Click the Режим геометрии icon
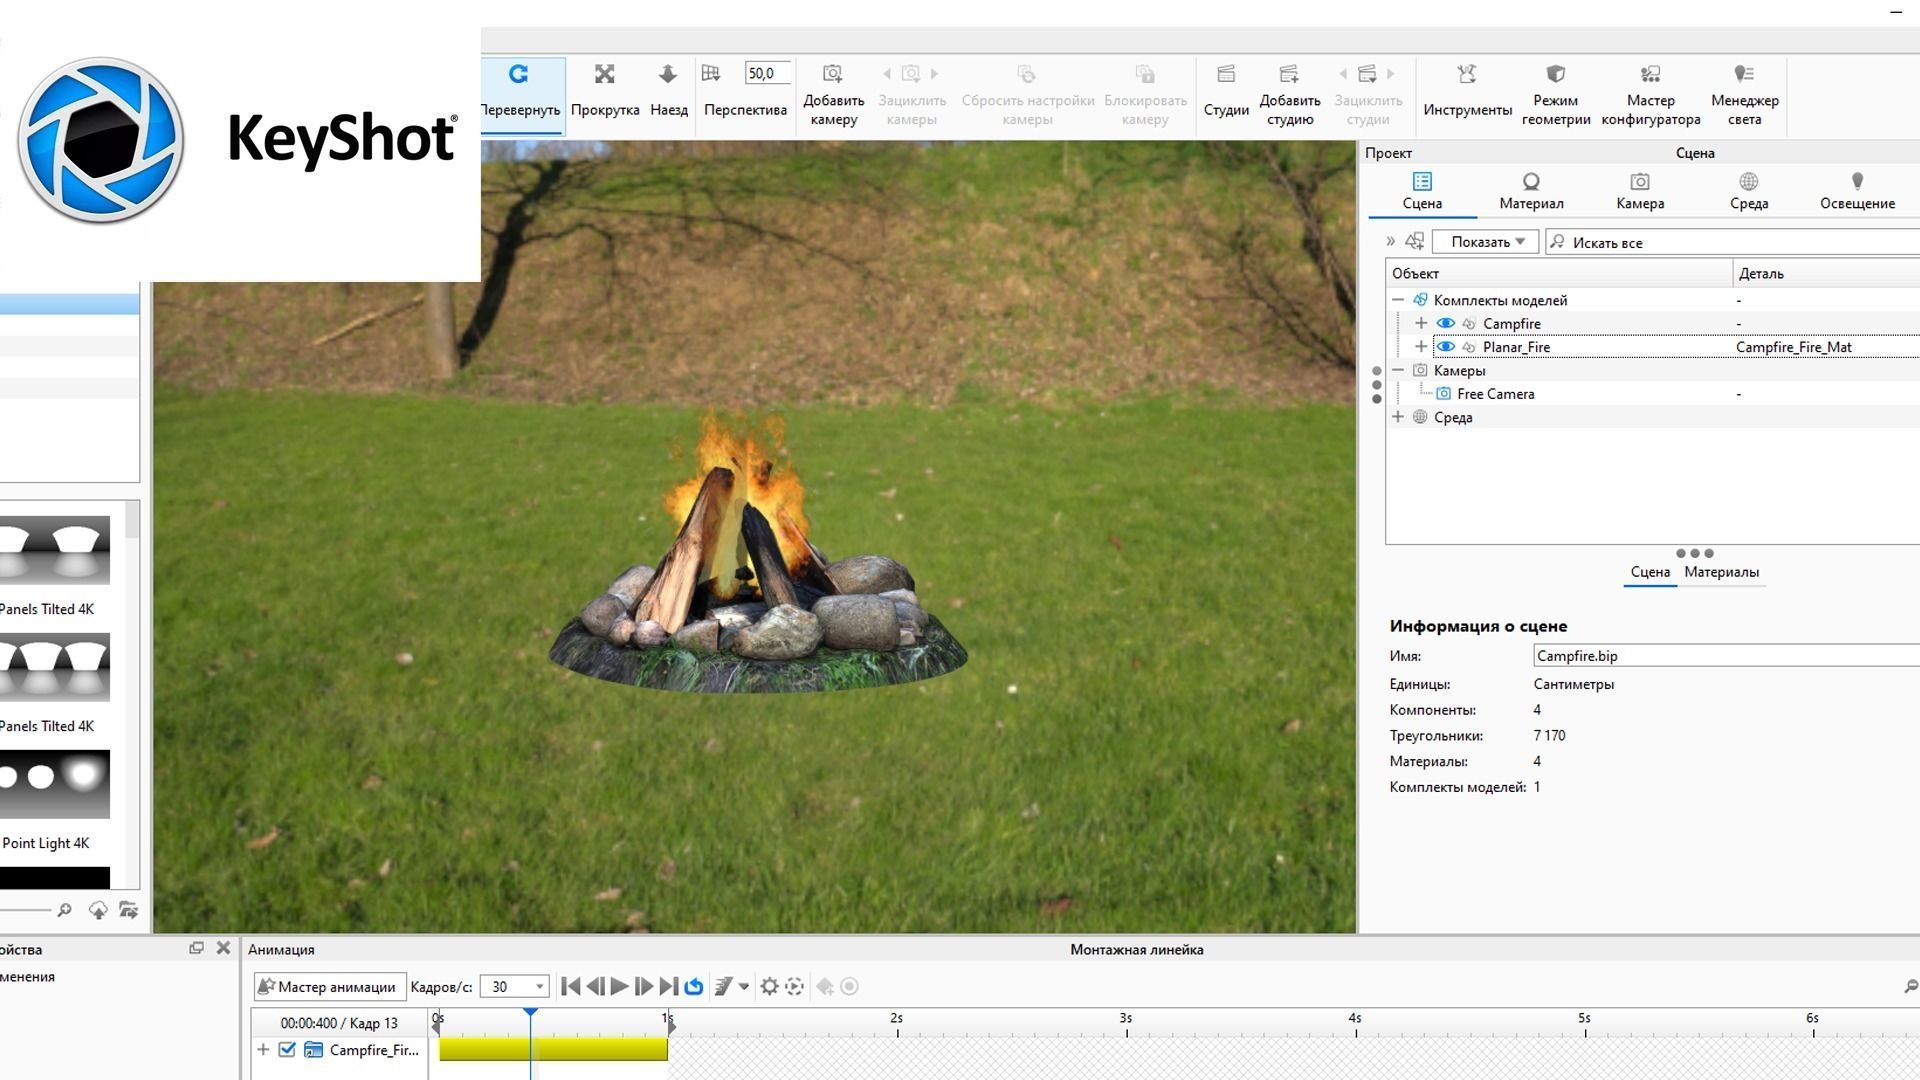The image size is (1920, 1080). (x=1555, y=90)
